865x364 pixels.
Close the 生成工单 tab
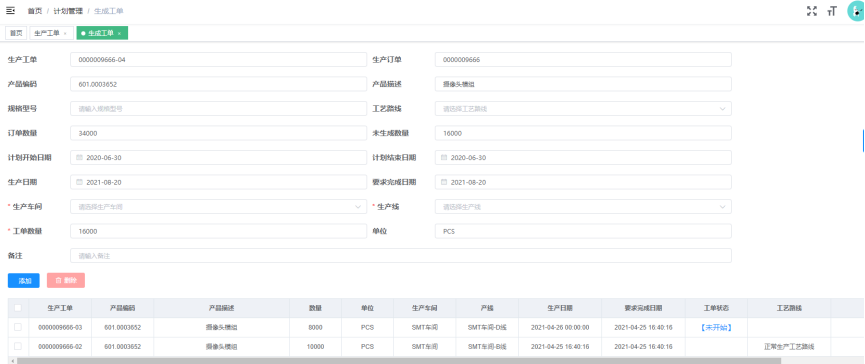point(119,34)
